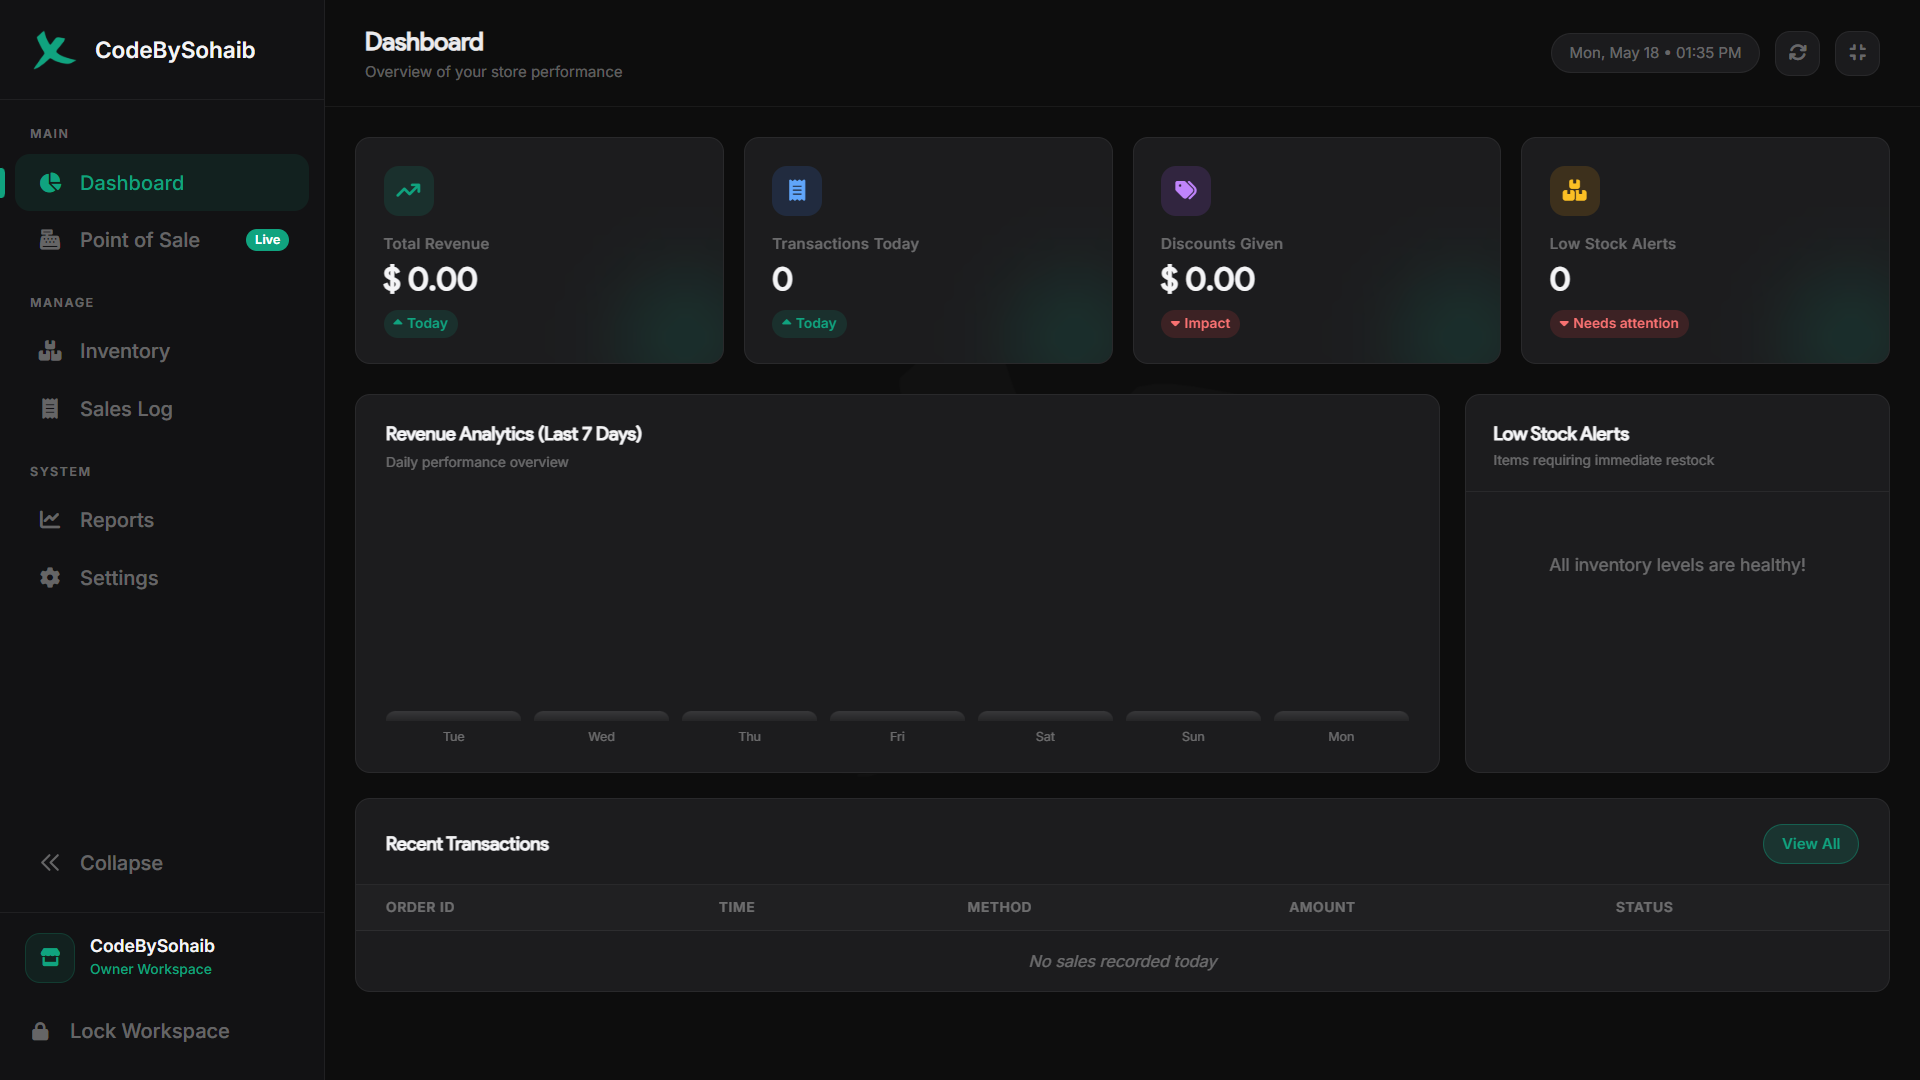Click the Mon bar in revenue chart
Screen dimensions: 1920x1080
1341,716
